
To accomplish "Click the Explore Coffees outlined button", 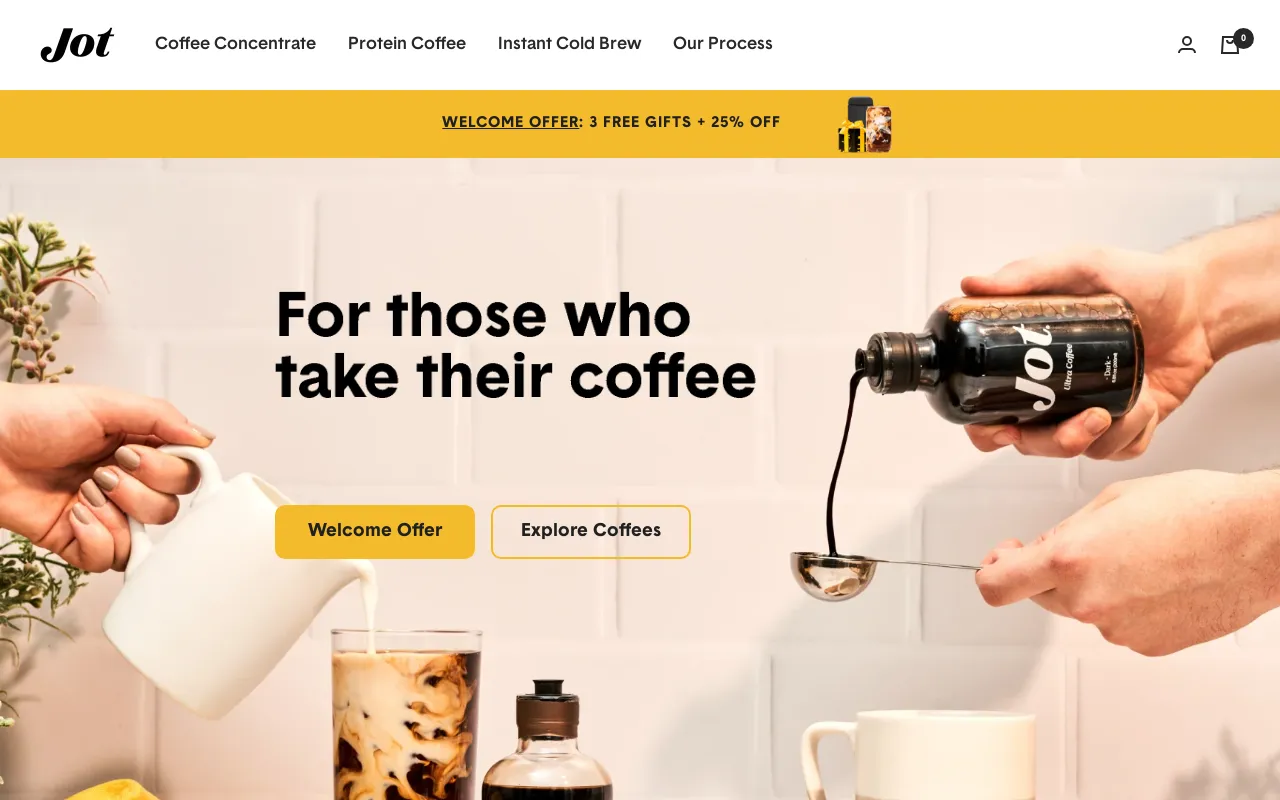I will 591,531.
